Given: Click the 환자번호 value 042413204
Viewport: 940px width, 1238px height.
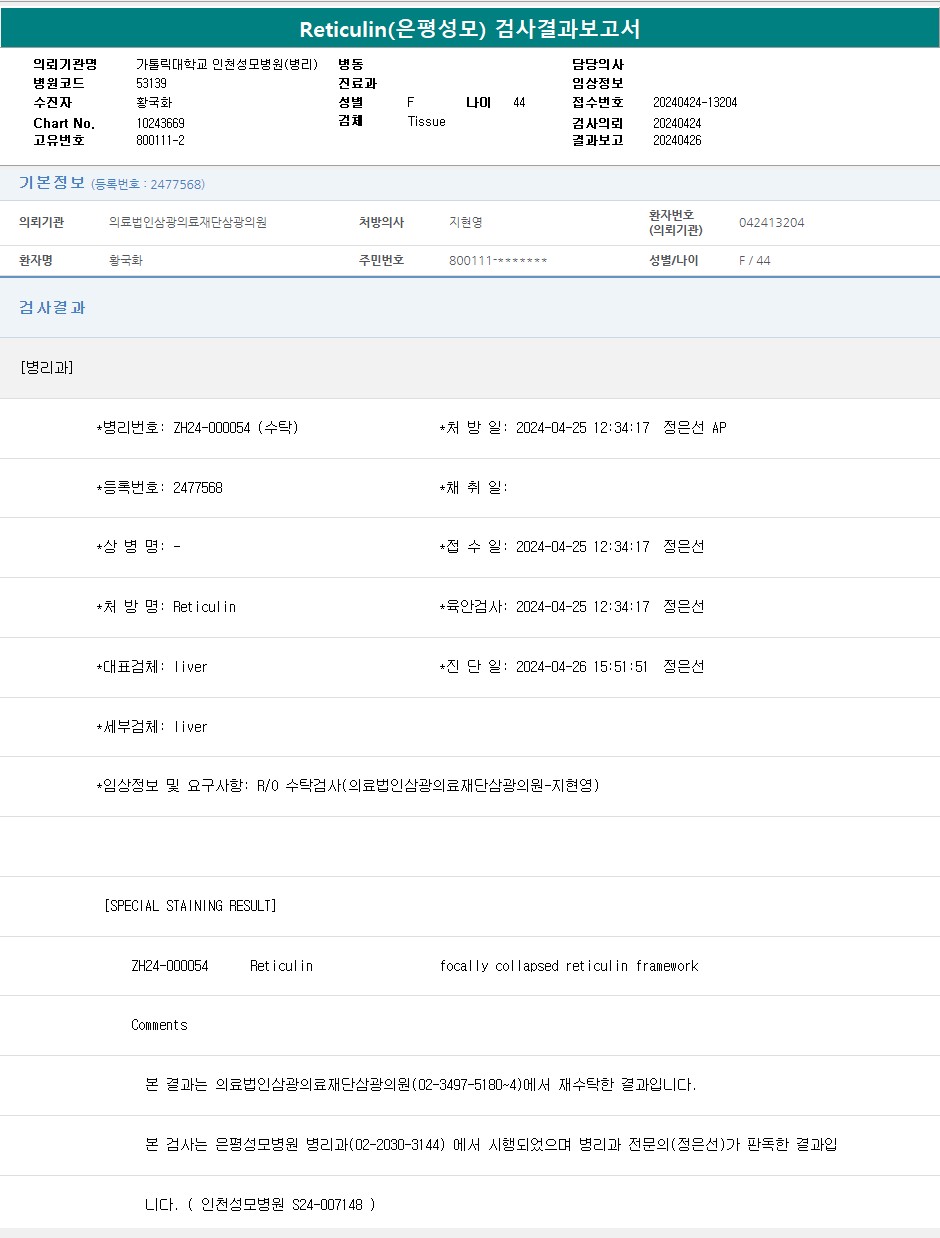Looking at the screenshot, I should (x=771, y=222).
